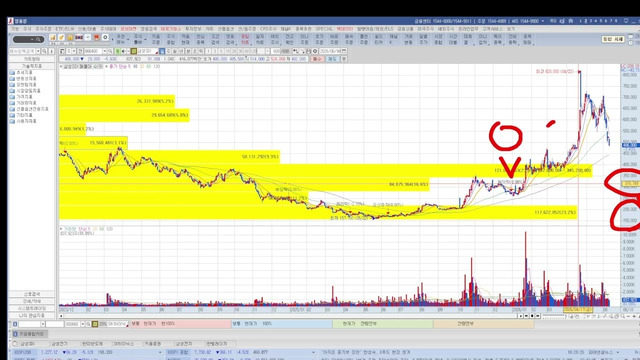
Task: Click the pencil icon in the top toolbar
Action: pyautogui.click(x=61, y=38)
